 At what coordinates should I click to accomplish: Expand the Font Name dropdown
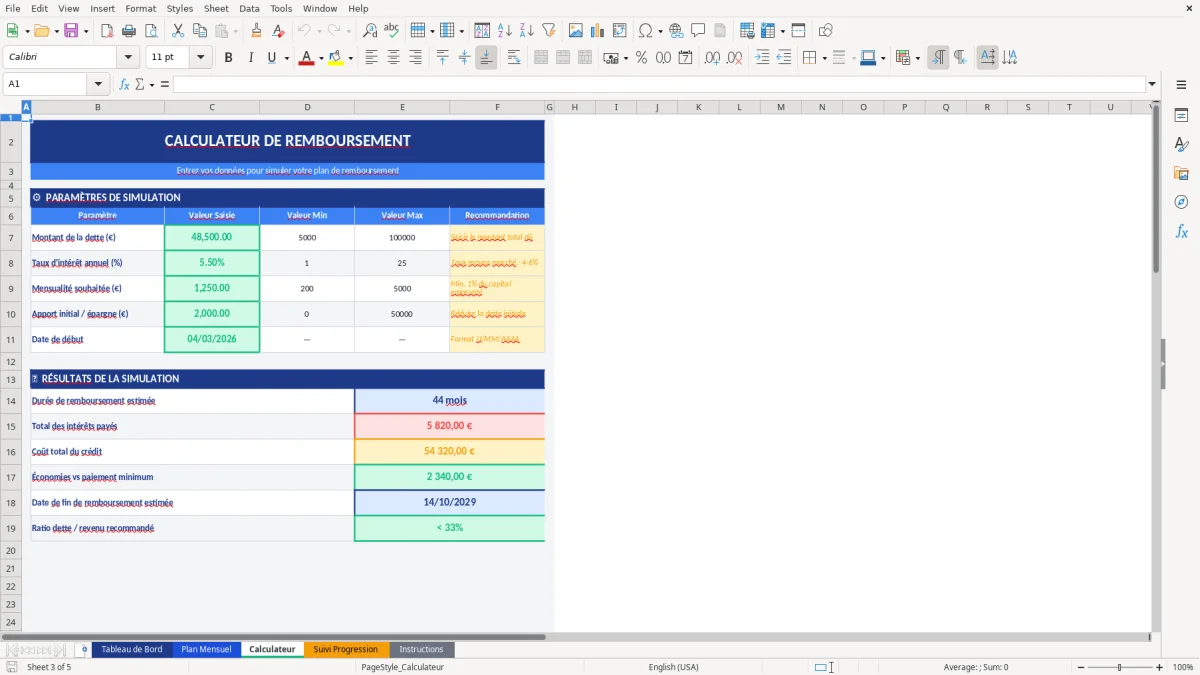click(127, 58)
